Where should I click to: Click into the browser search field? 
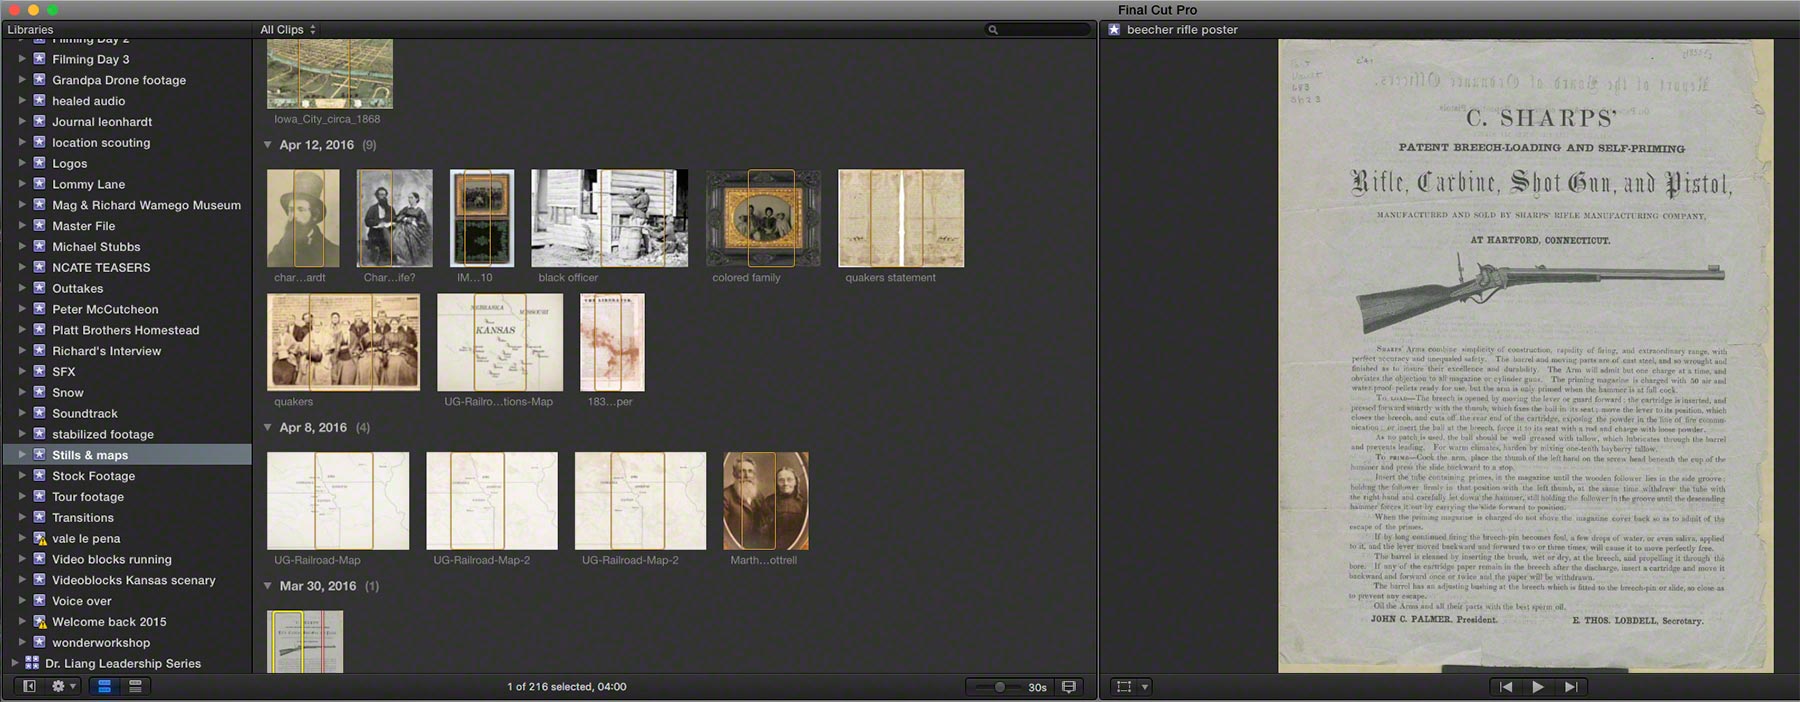[1037, 30]
